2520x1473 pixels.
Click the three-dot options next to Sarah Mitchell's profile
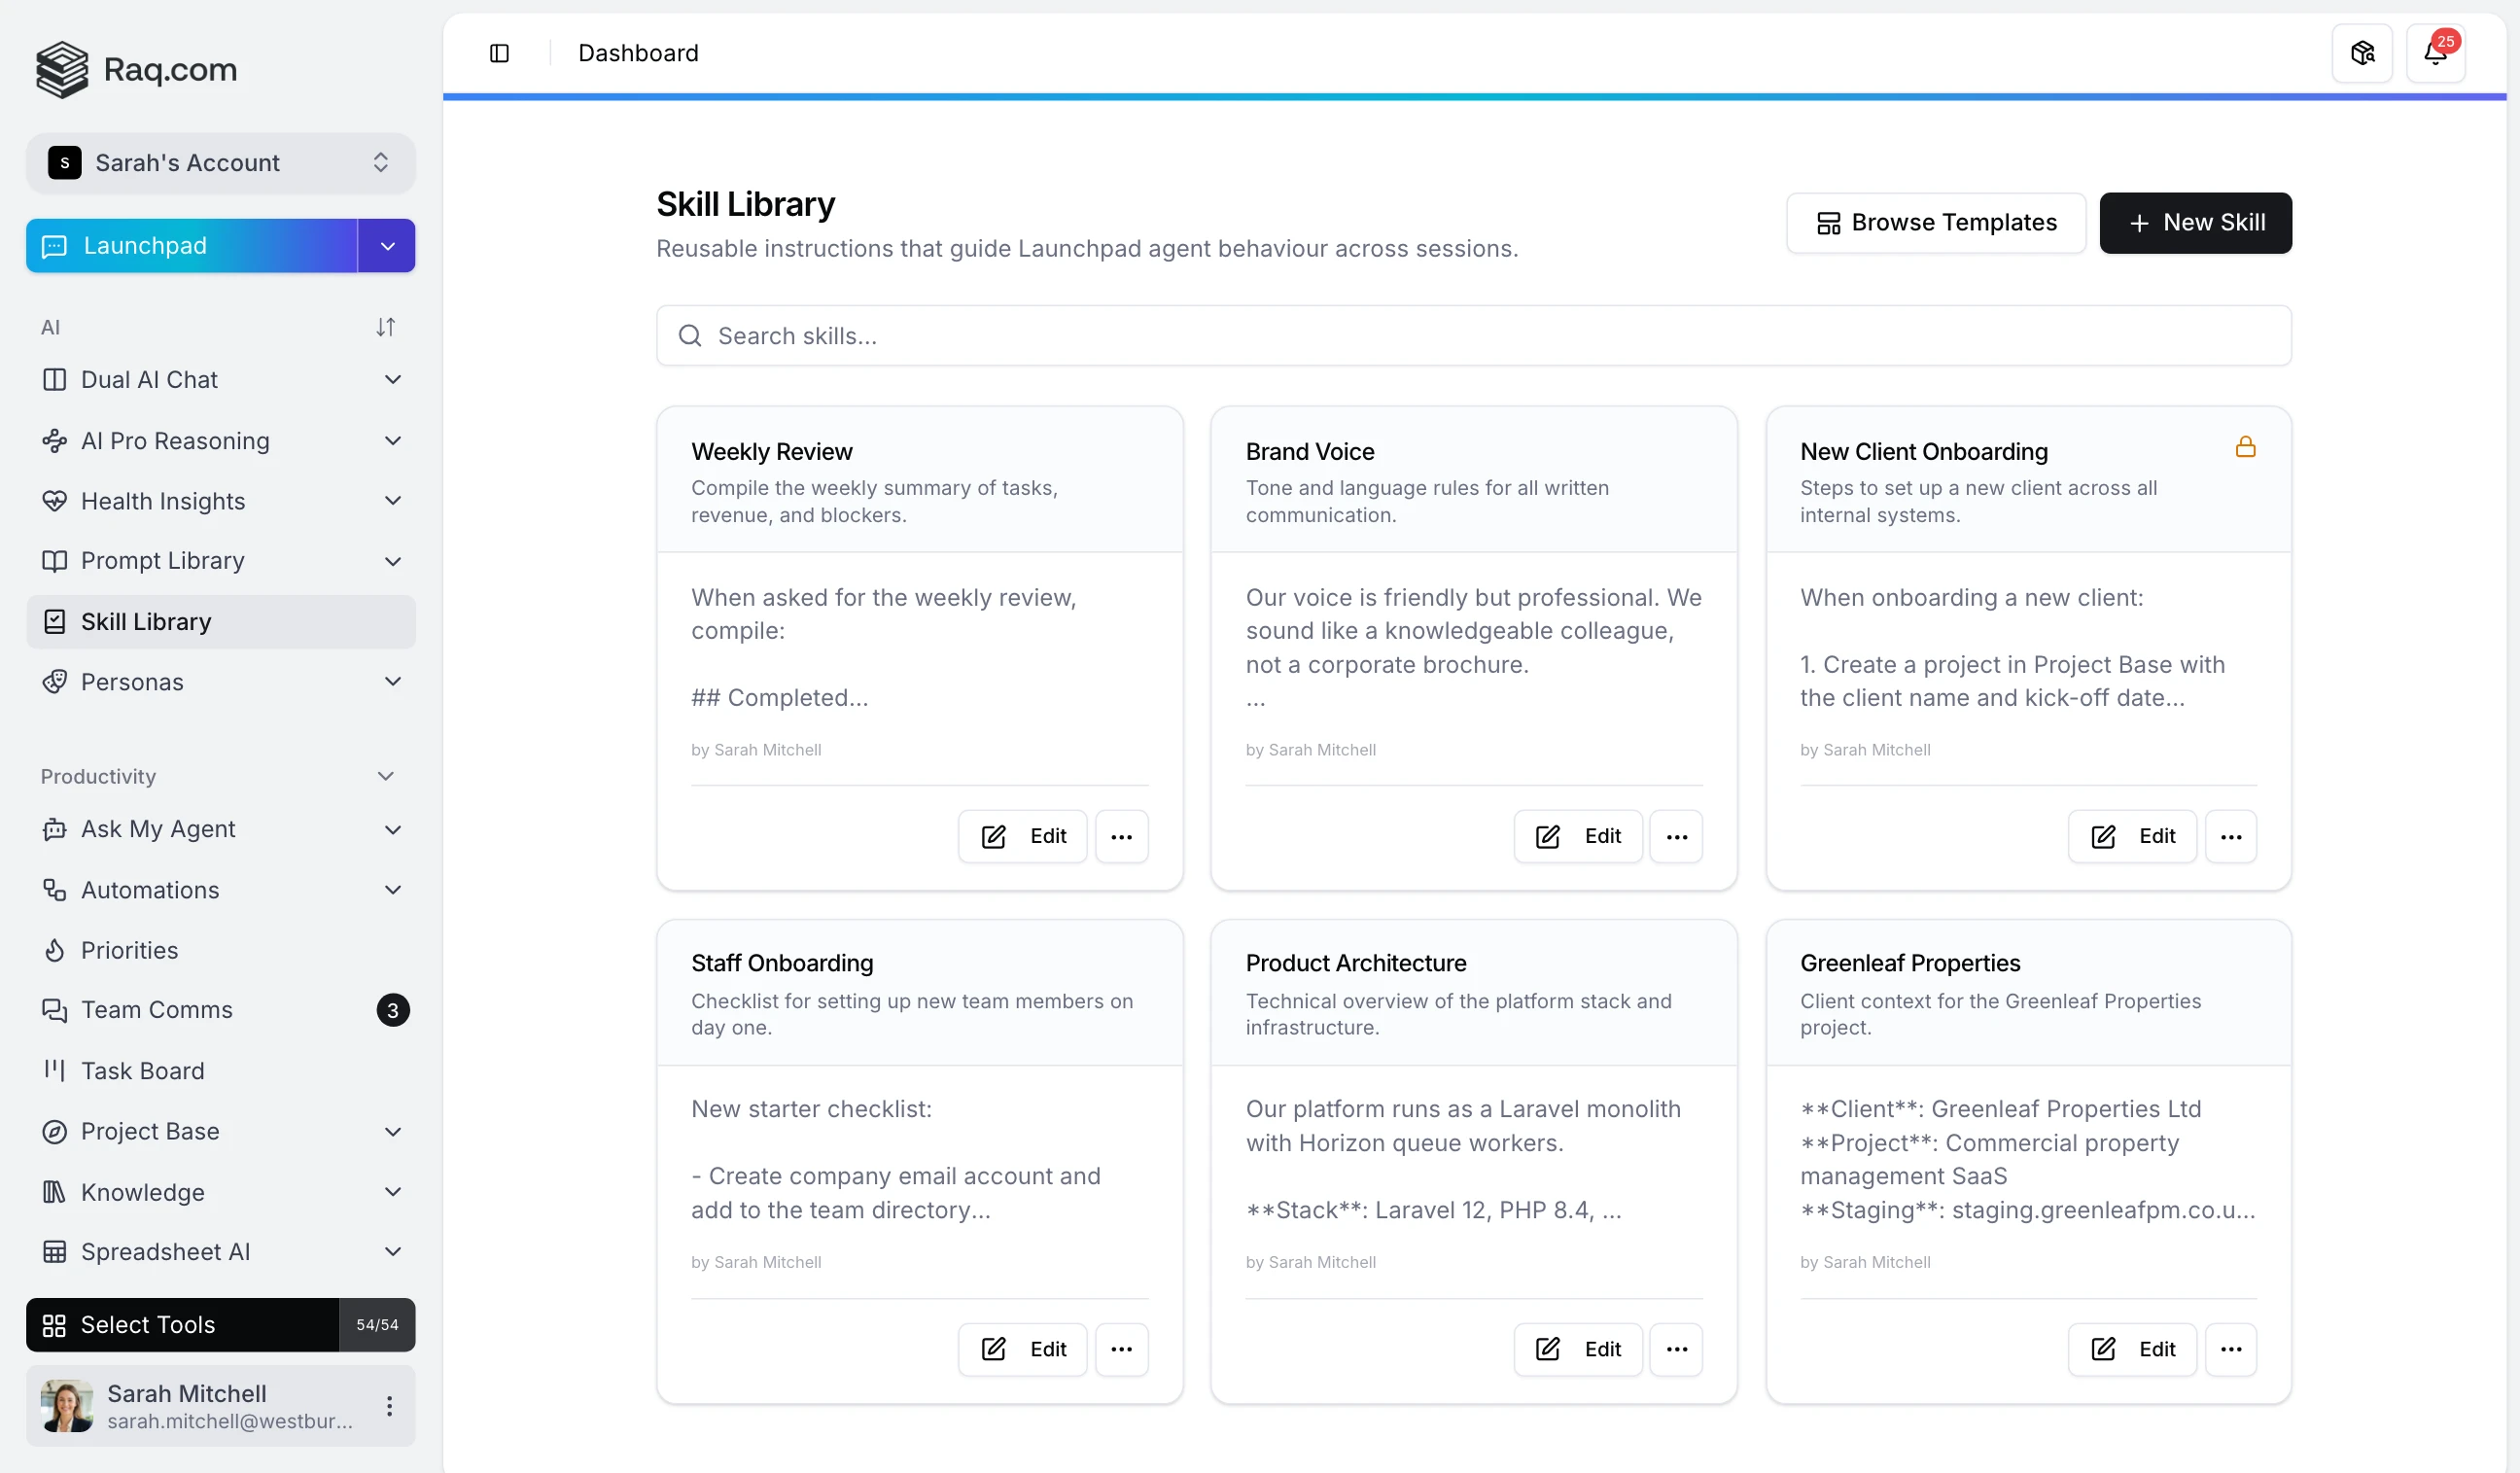390,1406
